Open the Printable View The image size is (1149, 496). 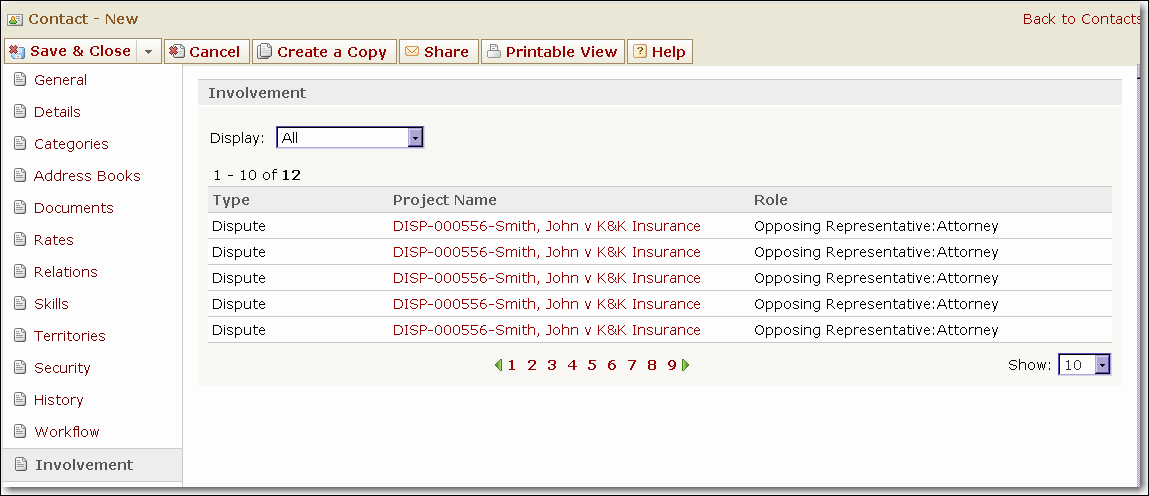pyautogui.click(x=553, y=51)
